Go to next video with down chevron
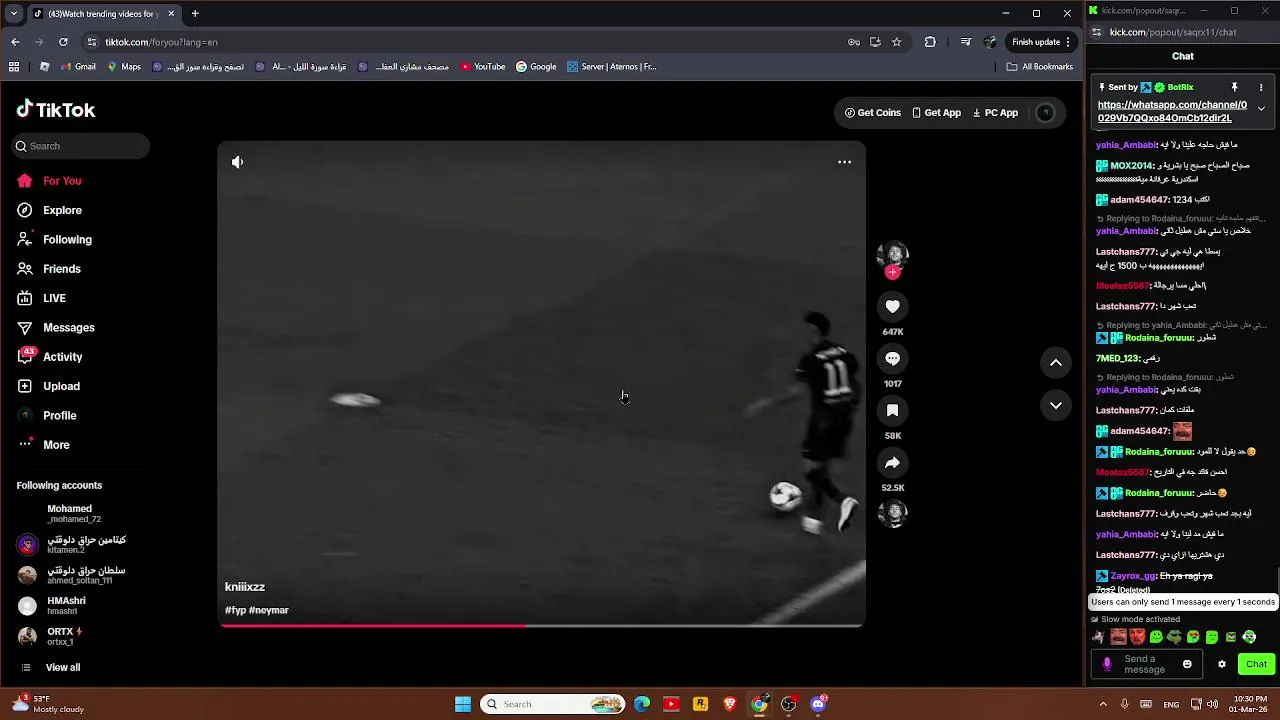Viewport: 1280px width, 720px height. (1056, 405)
